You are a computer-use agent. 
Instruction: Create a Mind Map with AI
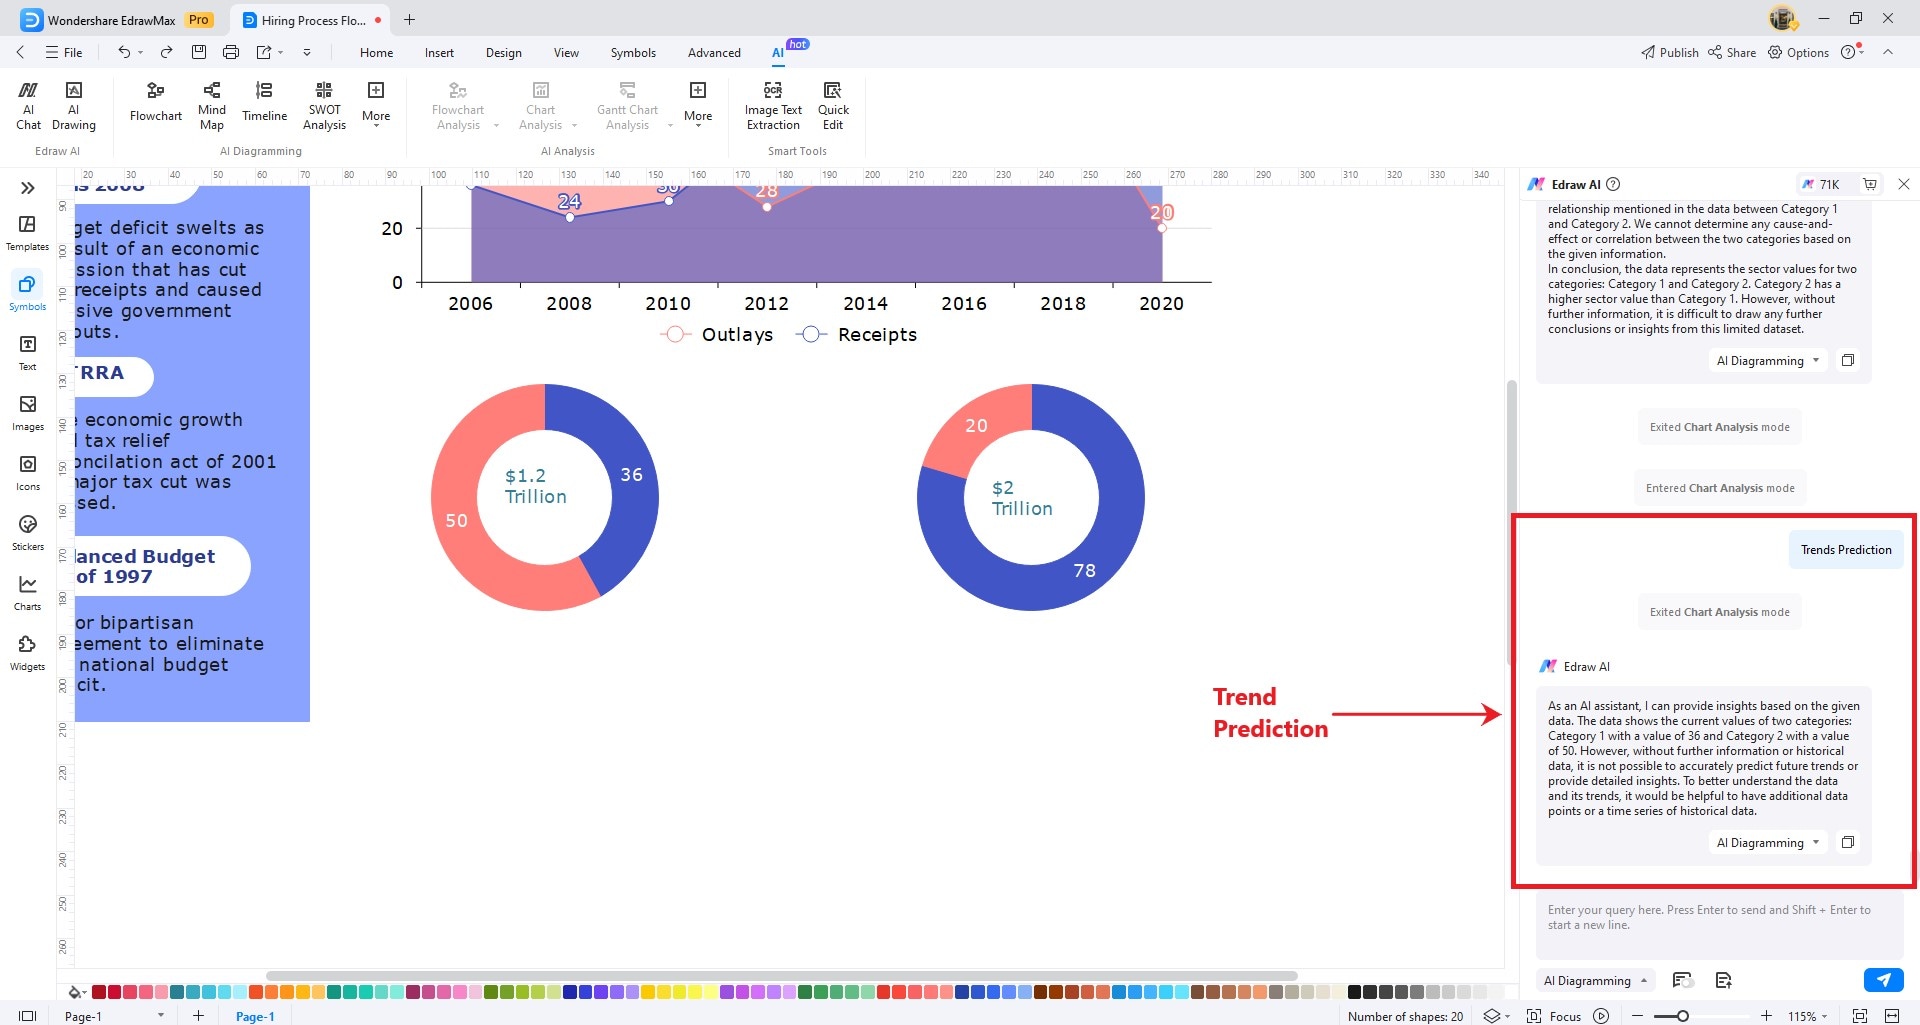[x=212, y=106]
